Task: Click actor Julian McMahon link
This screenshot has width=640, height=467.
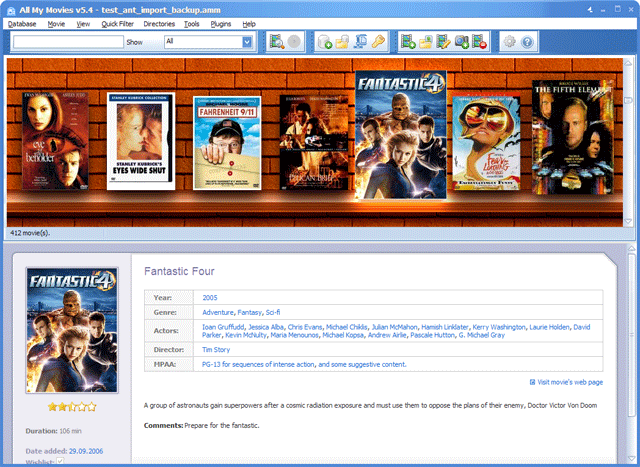Action: (394, 327)
